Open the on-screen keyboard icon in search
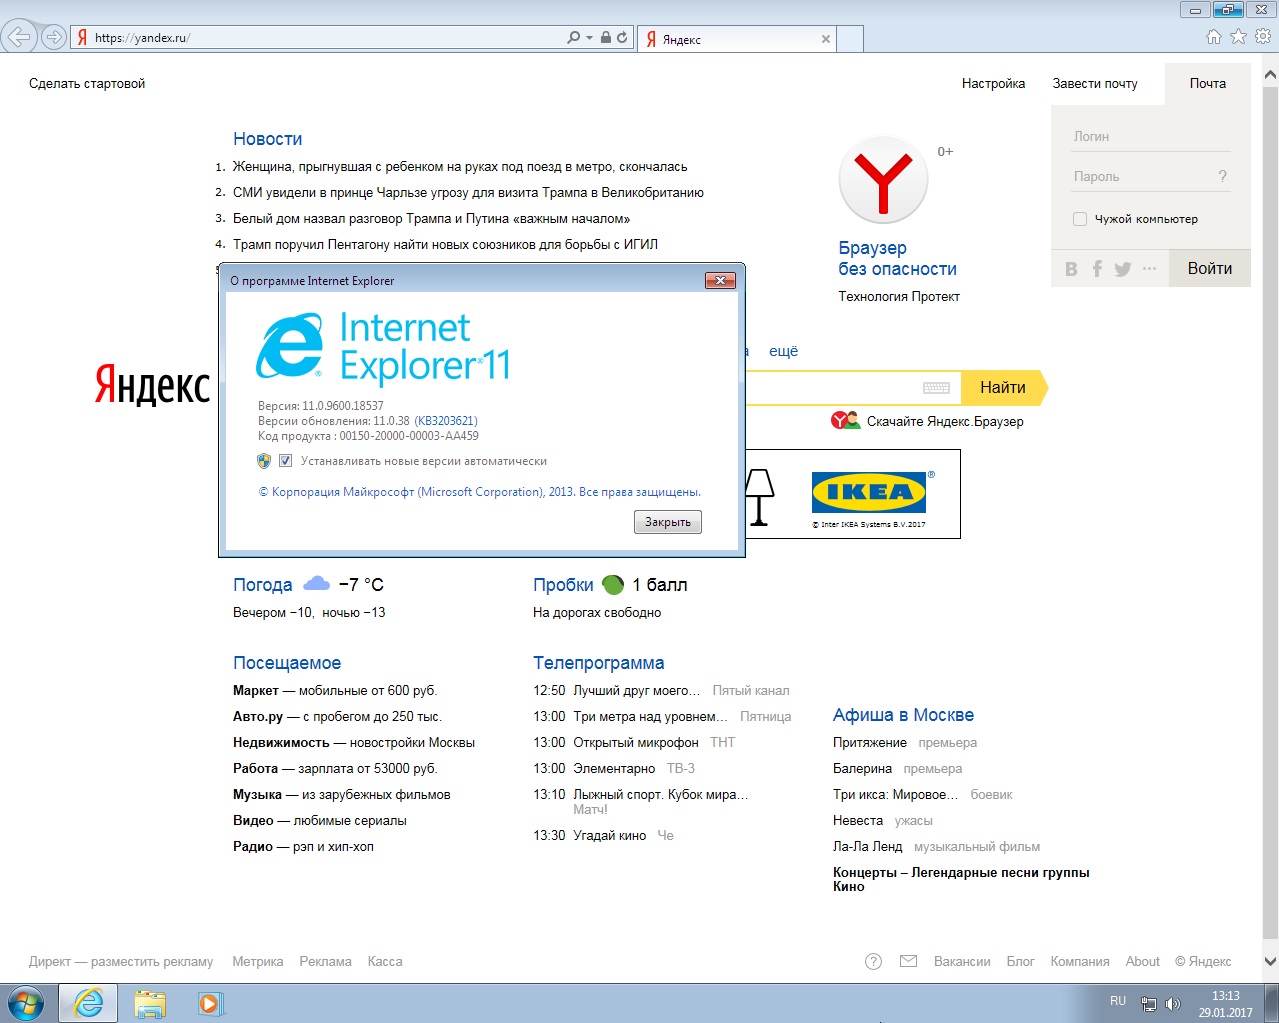The height and width of the screenshot is (1023, 1279). tap(936, 388)
